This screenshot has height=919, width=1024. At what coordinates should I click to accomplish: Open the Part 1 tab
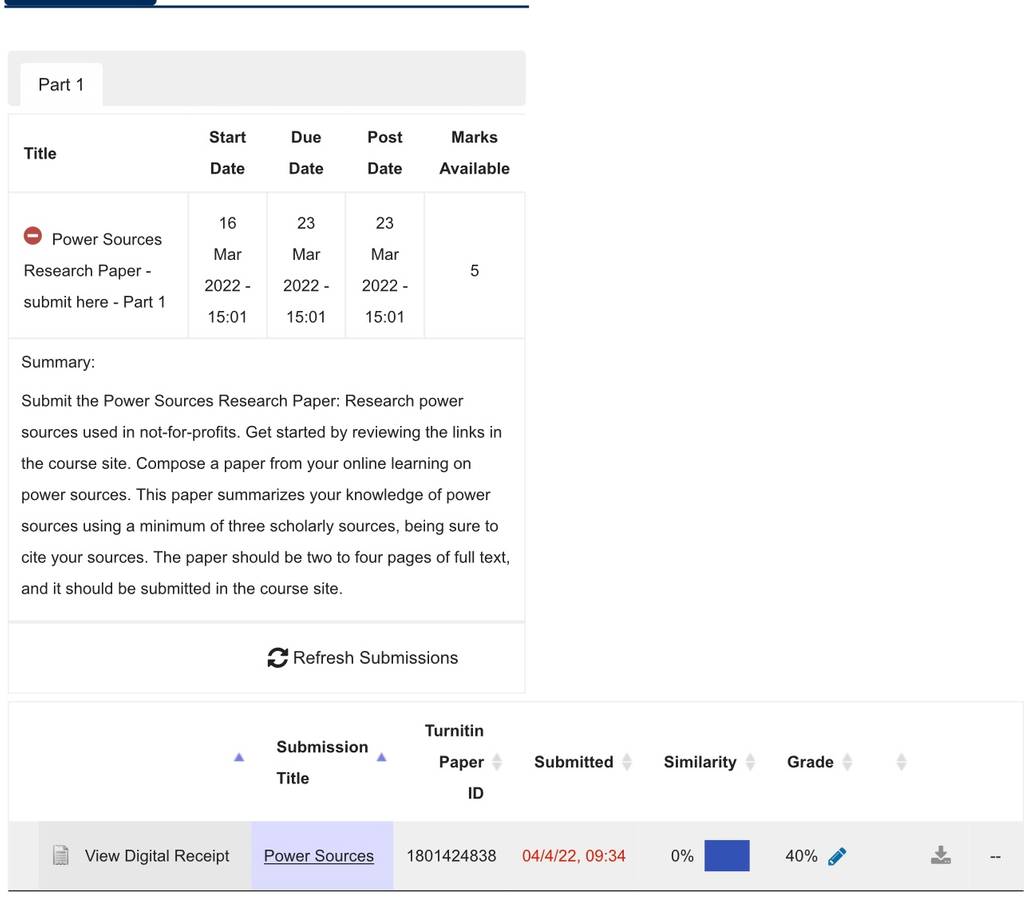61,85
